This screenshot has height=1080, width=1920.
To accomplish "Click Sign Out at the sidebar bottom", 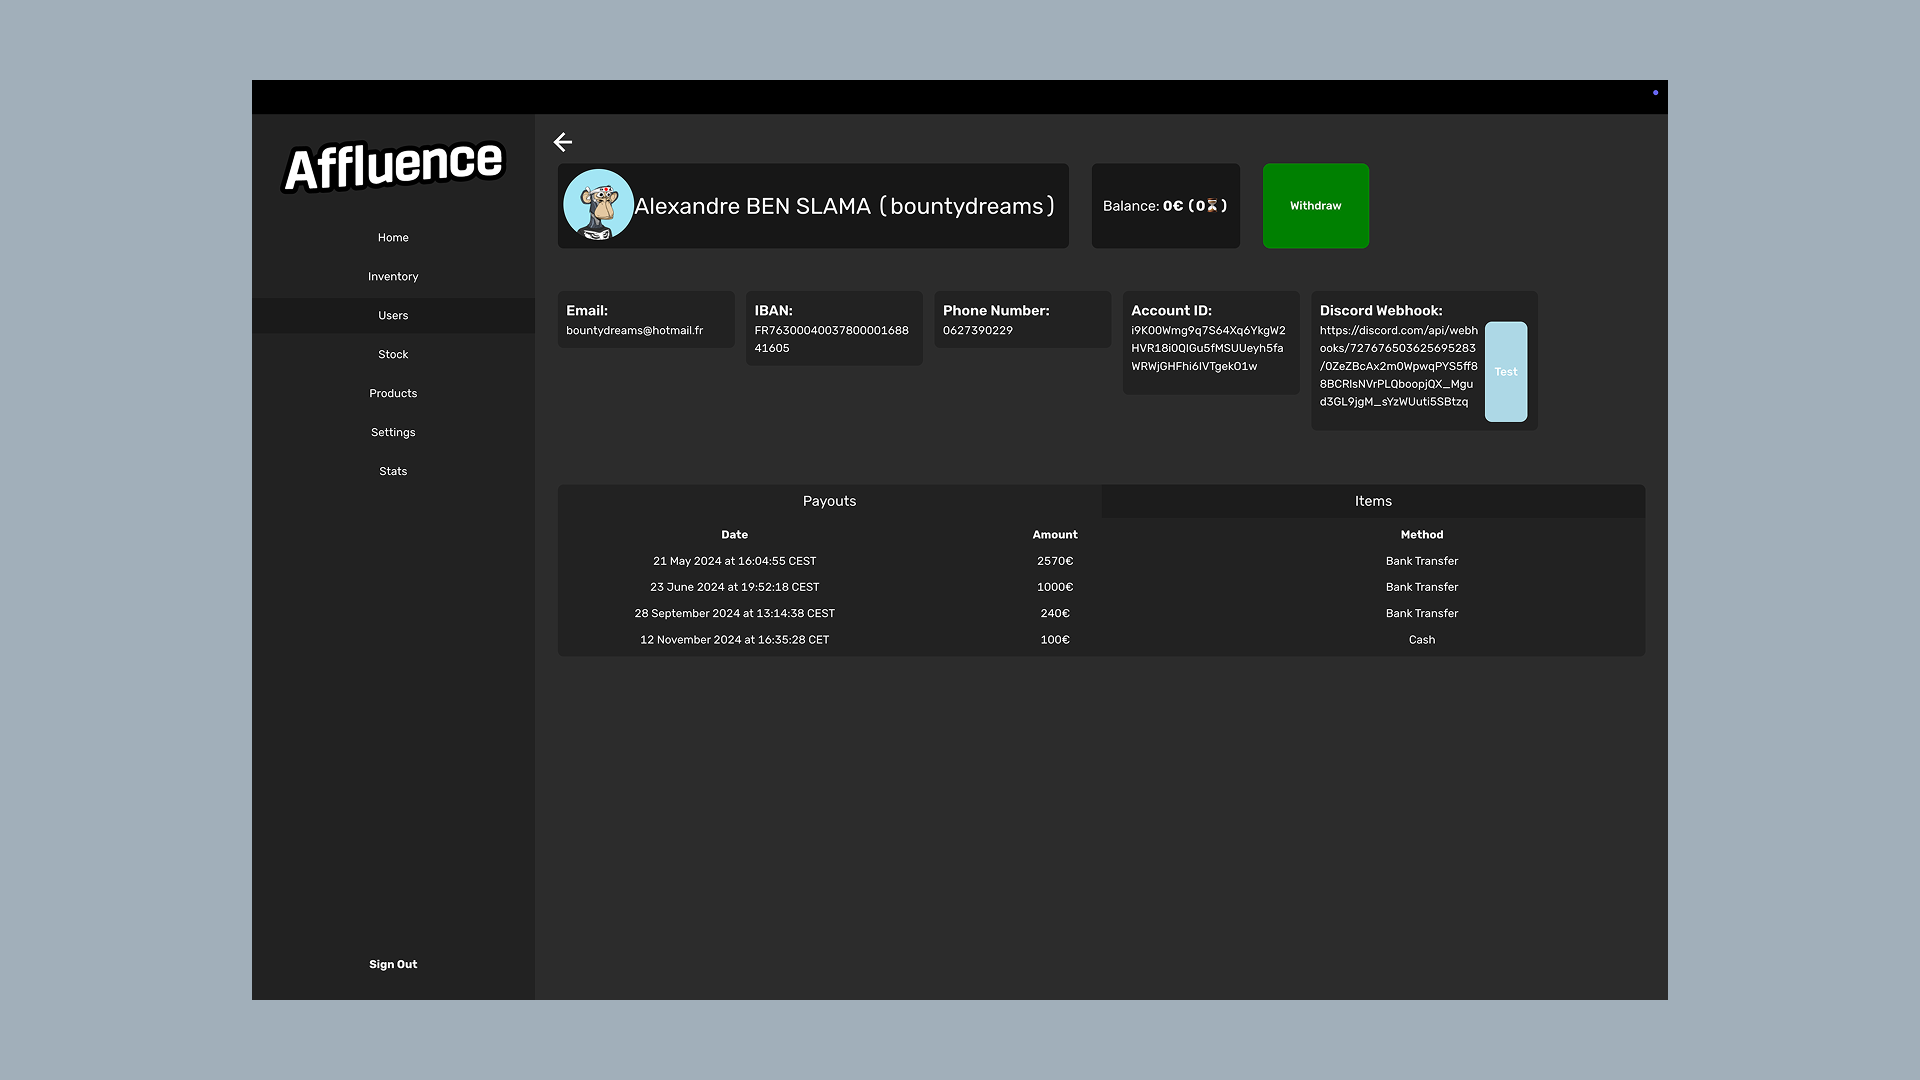I will (393, 965).
